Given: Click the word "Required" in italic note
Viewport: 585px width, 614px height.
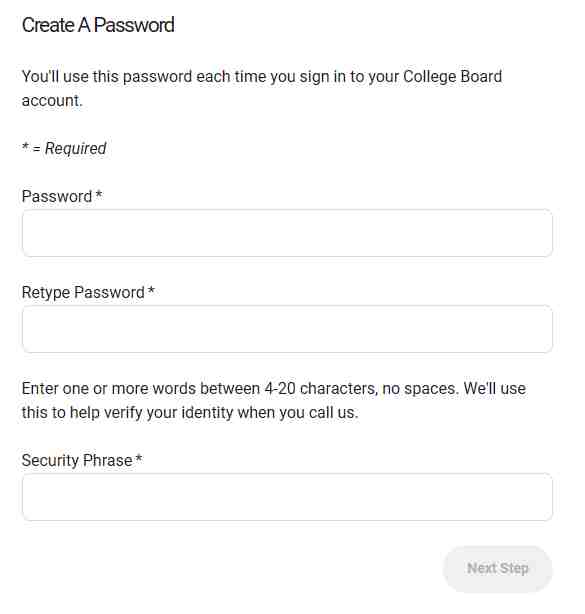Looking at the screenshot, I should point(76,148).
